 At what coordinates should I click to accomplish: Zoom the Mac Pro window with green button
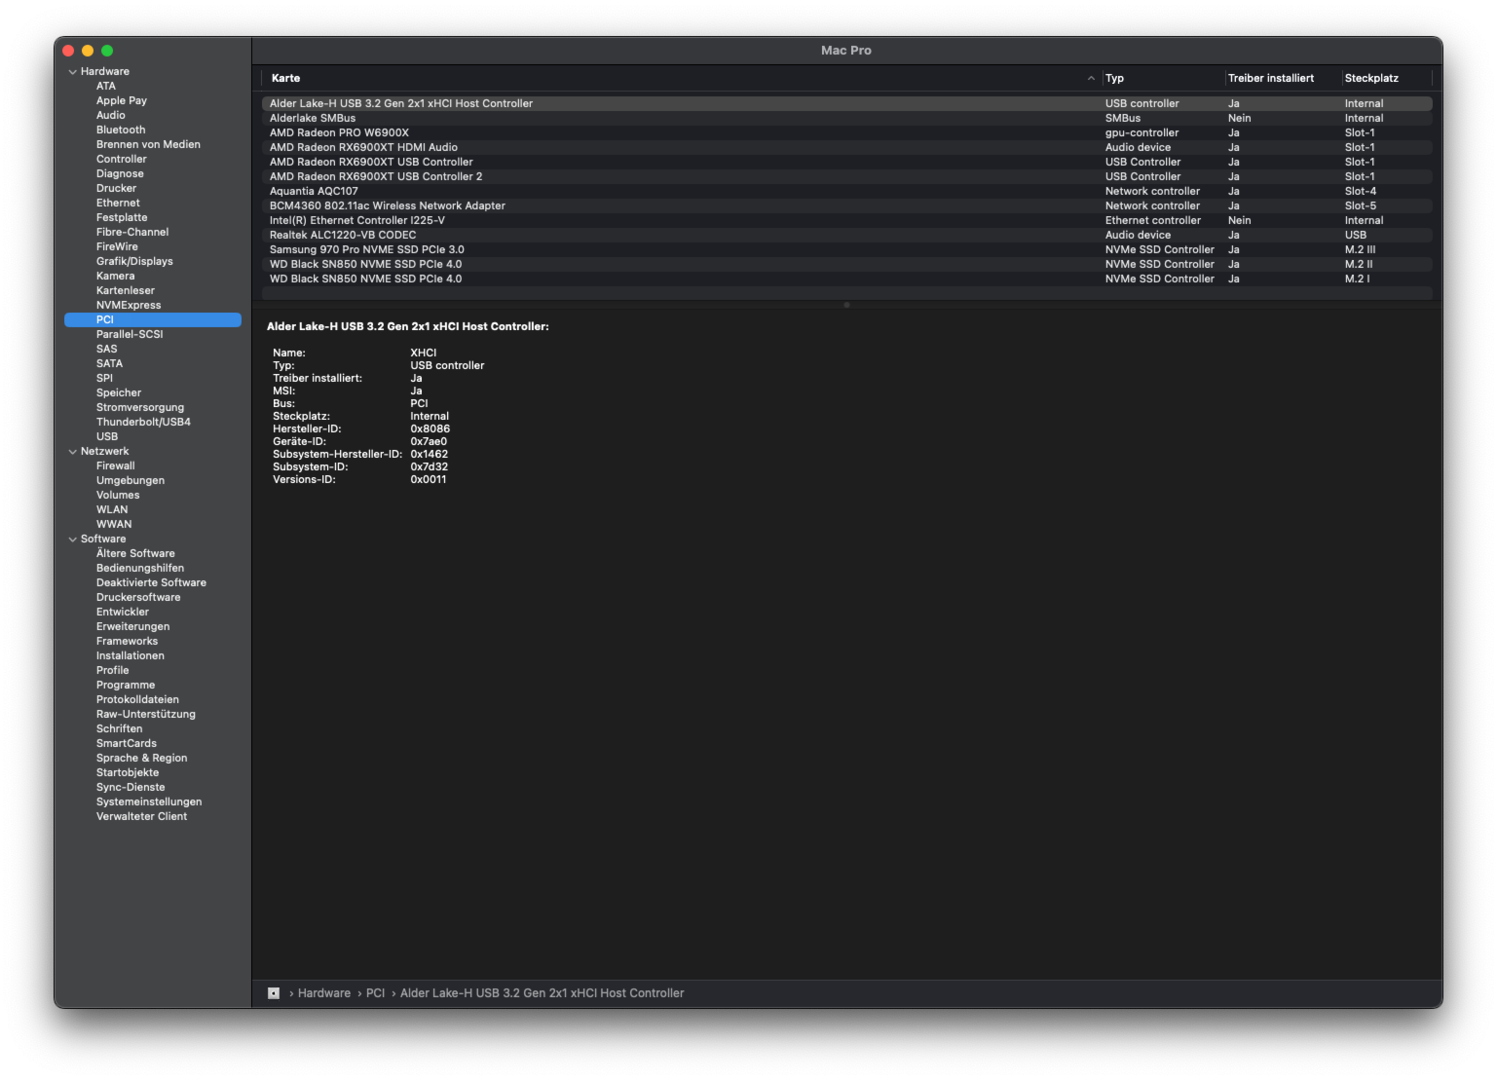pos(107,51)
